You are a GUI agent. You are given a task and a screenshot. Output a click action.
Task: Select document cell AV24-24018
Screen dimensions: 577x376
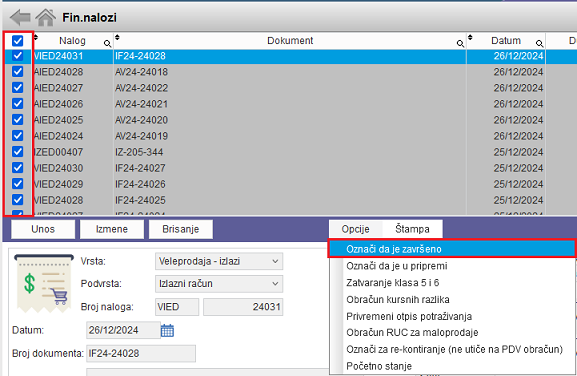pyautogui.click(x=290, y=72)
